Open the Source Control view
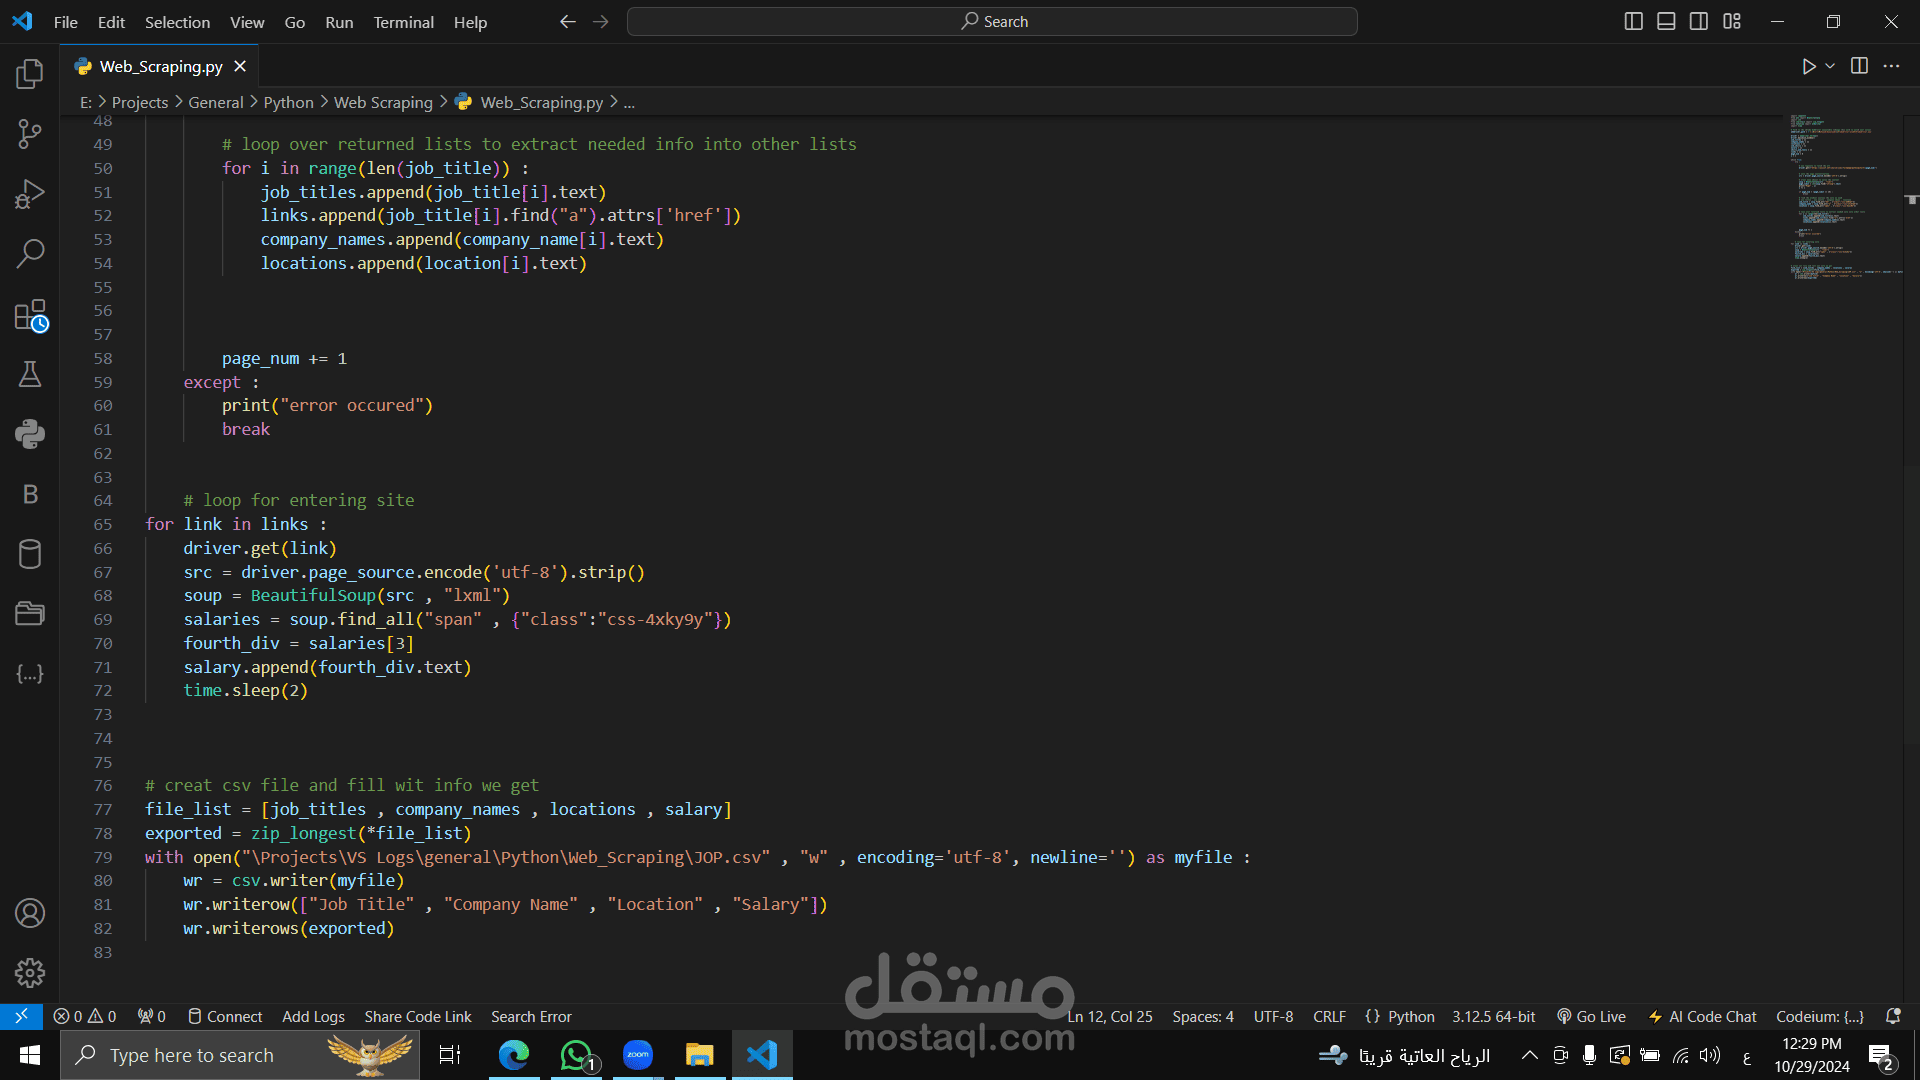The height and width of the screenshot is (1080, 1920). [30, 134]
